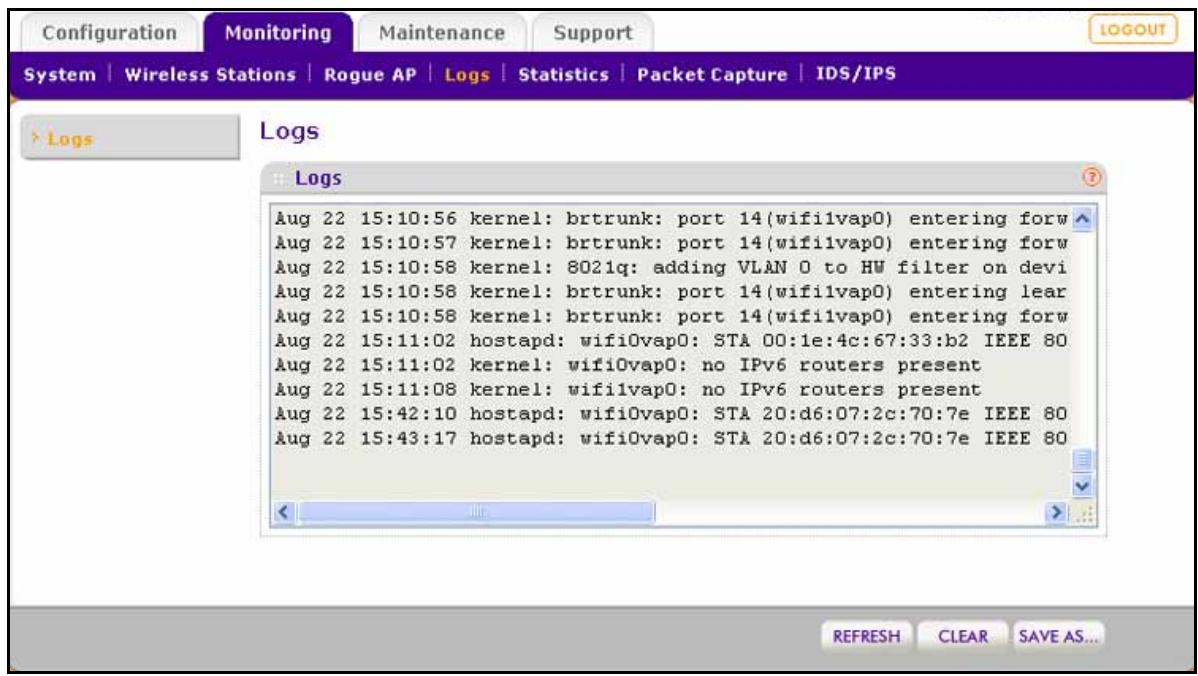Click the log scroll up arrow
The height and width of the screenshot is (676, 1198).
click(x=1082, y=219)
